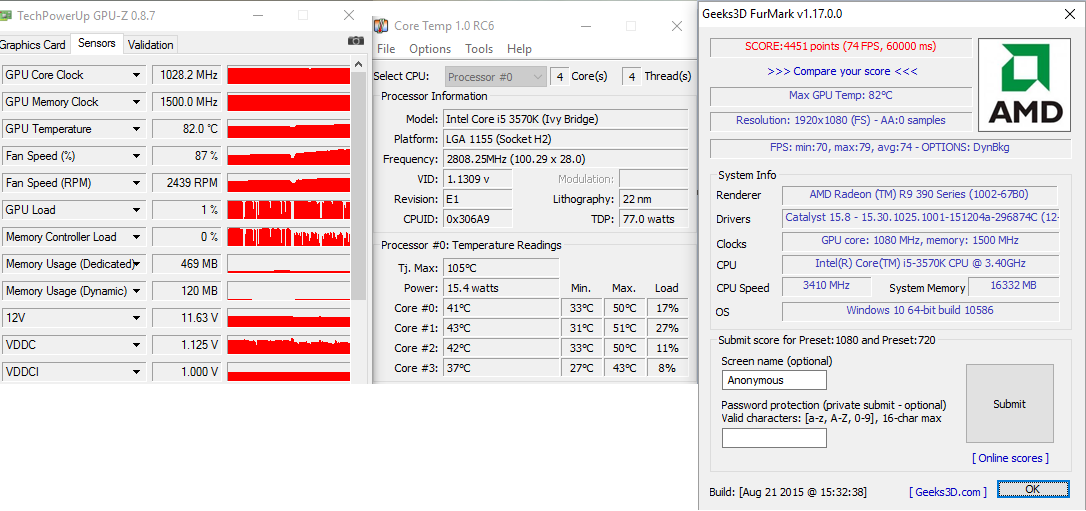This screenshot has height=511, width=1086.
Task: Open the Select CPU Processor #0 combo box
Action: pos(497,76)
